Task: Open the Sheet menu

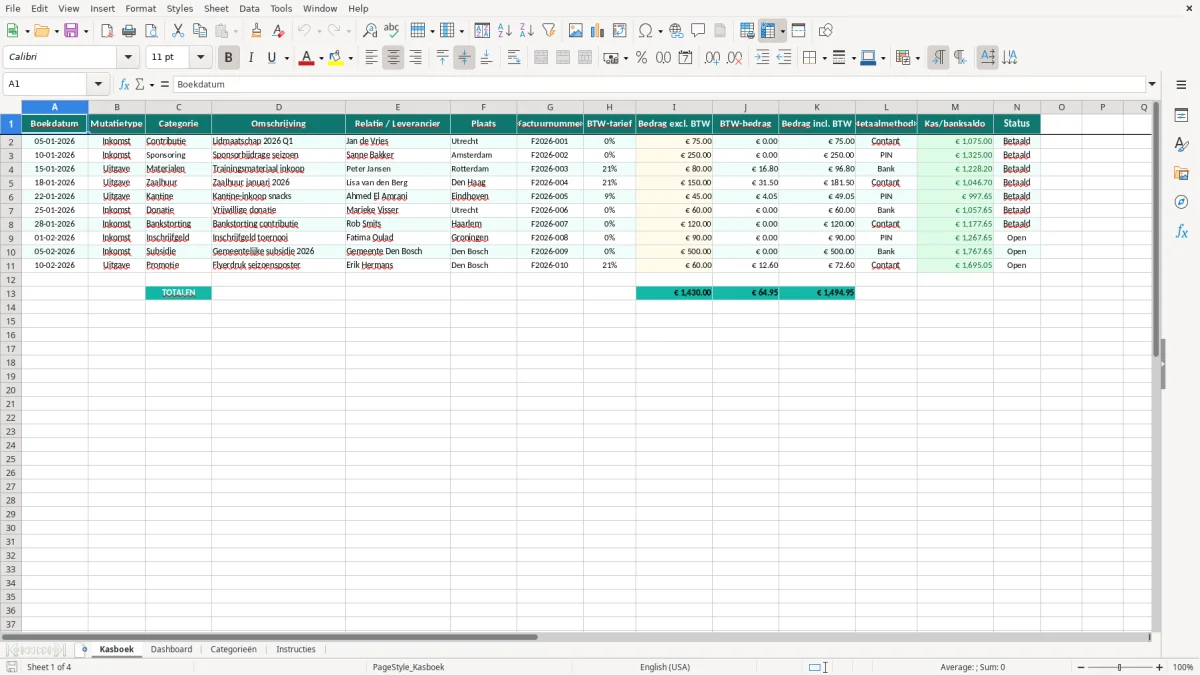Action: pos(217,8)
